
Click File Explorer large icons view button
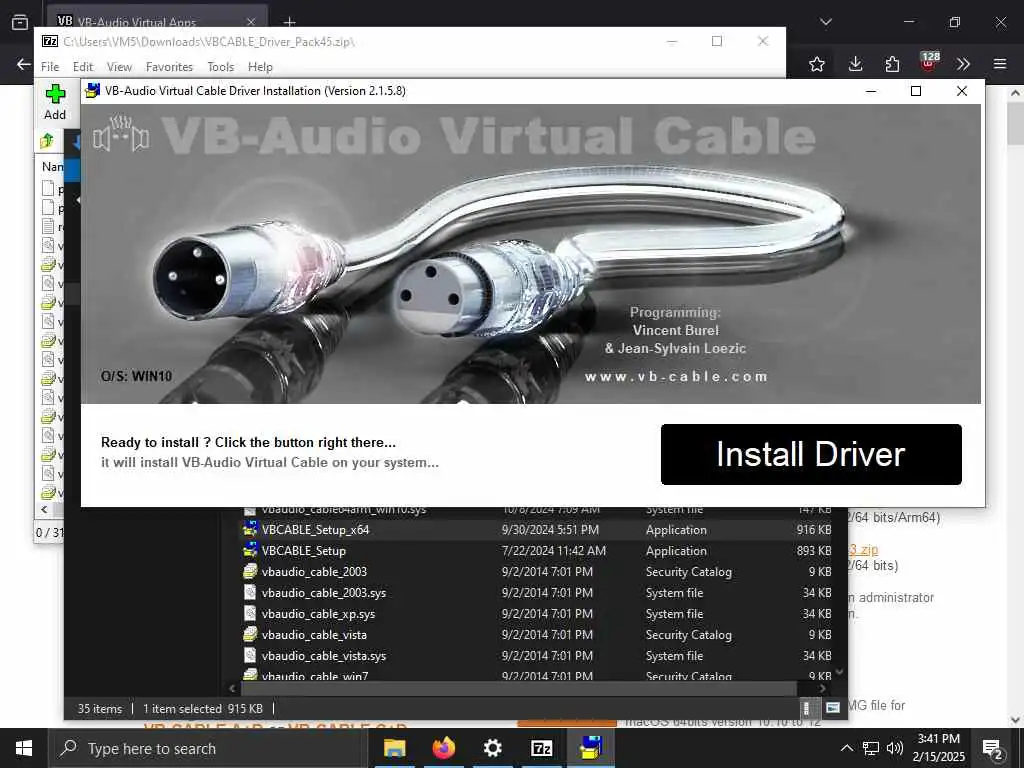tap(832, 708)
